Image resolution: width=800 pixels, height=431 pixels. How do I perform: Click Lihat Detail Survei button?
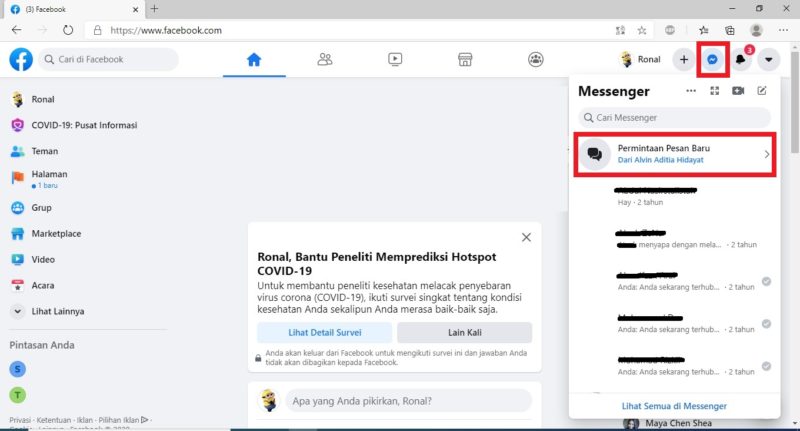point(324,333)
